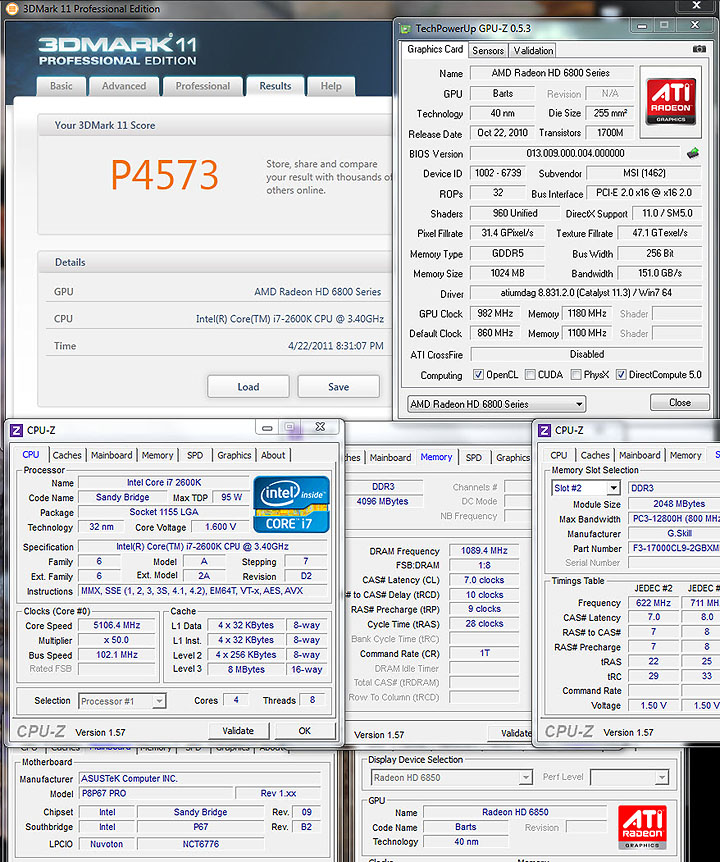Toggle the PhysX checkbox in GPU-Z

576,374
